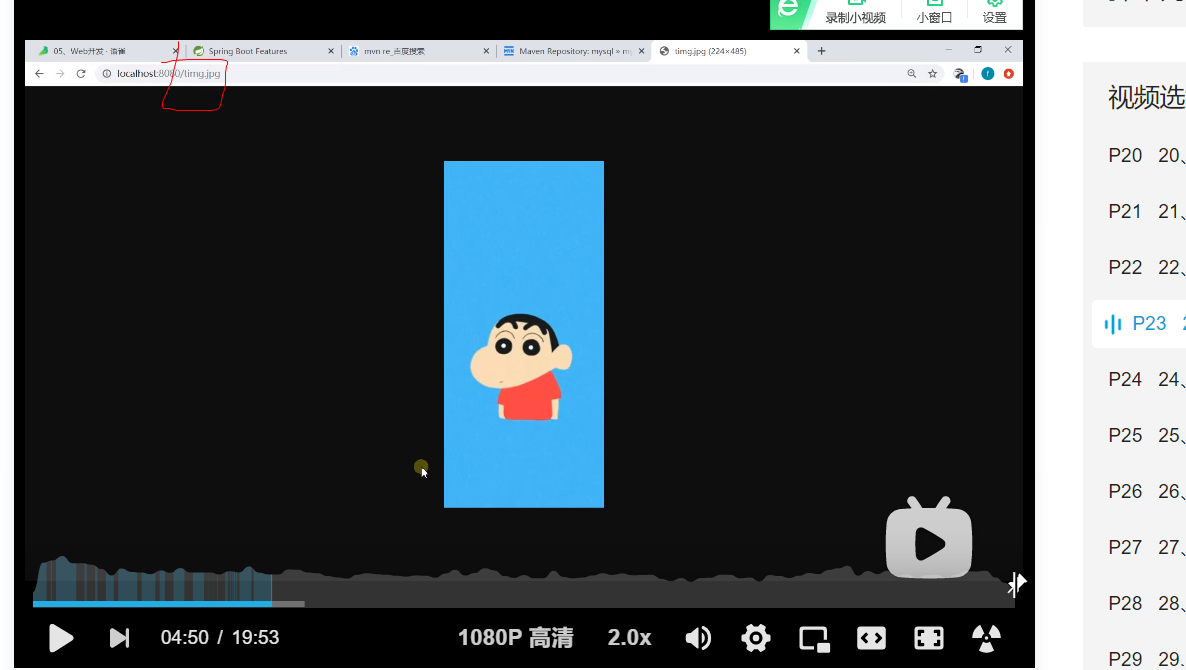Open the teal profile avatar
This screenshot has height=670, width=1186.
(x=988, y=73)
